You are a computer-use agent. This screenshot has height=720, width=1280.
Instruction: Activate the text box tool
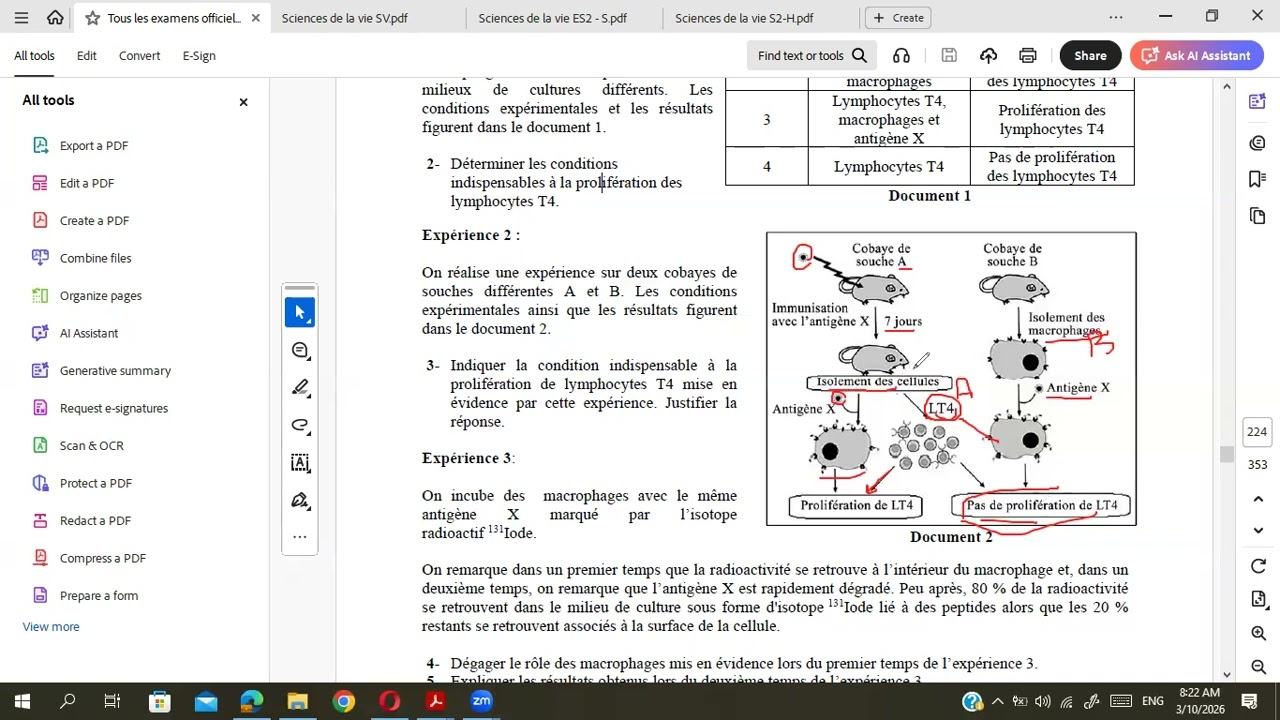pyautogui.click(x=299, y=462)
